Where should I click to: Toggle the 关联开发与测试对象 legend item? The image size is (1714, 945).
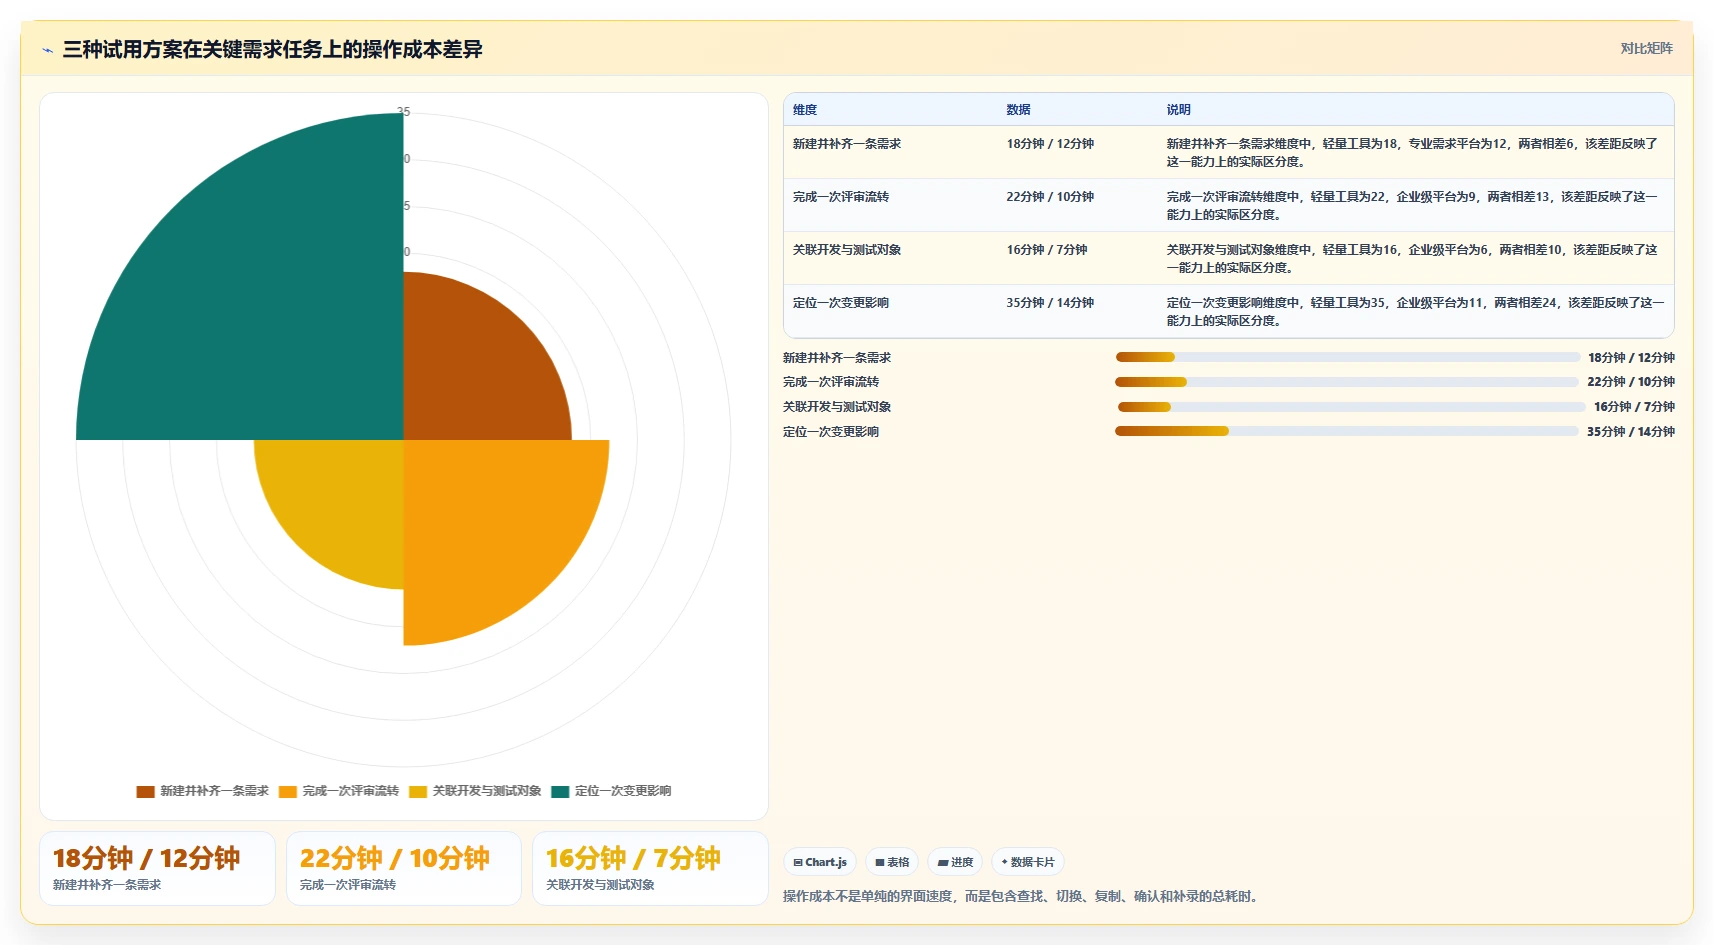pyautogui.click(x=475, y=791)
